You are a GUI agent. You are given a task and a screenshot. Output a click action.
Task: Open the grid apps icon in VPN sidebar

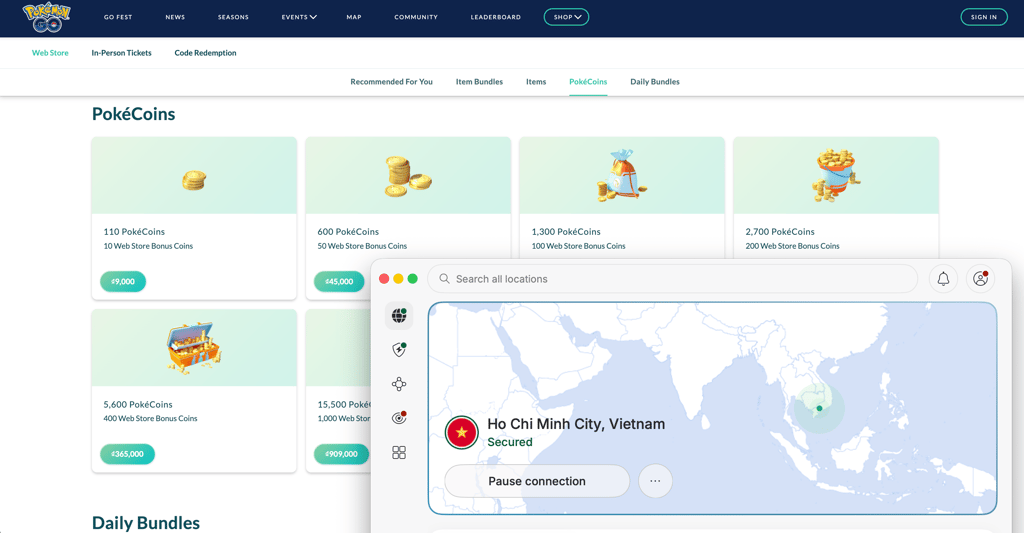pyautogui.click(x=399, y=453)
